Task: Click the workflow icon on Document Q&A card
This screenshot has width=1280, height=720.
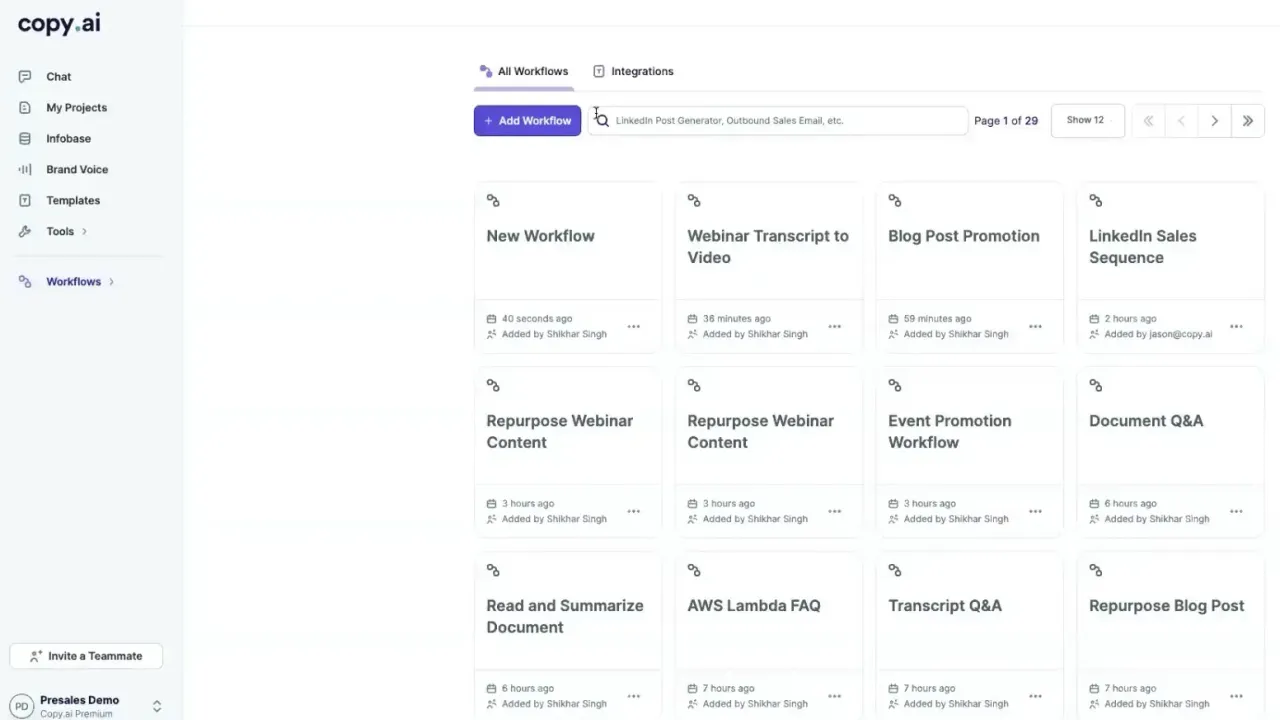Action: pos(1095,385)
